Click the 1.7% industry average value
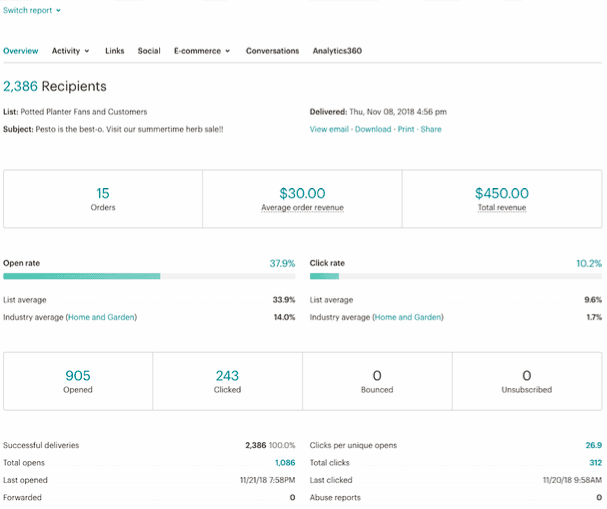 point(594,317)
